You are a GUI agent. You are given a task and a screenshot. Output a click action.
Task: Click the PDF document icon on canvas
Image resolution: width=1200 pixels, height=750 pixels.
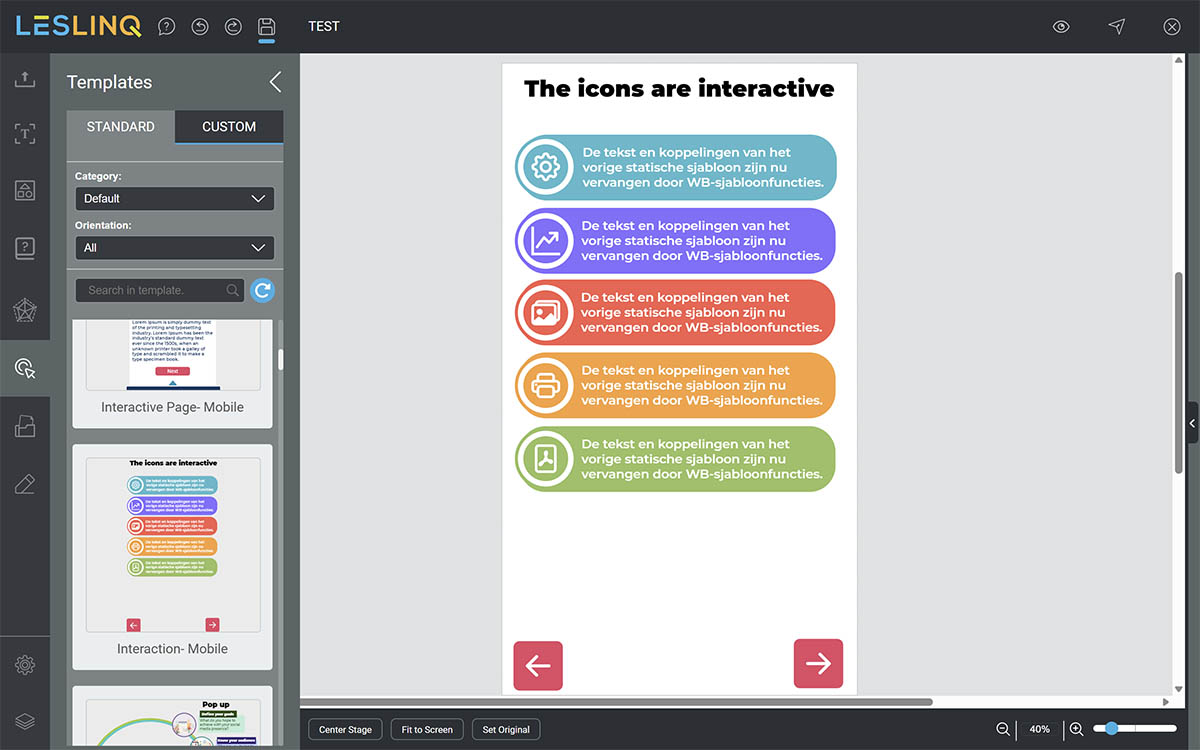pos(545,459)
